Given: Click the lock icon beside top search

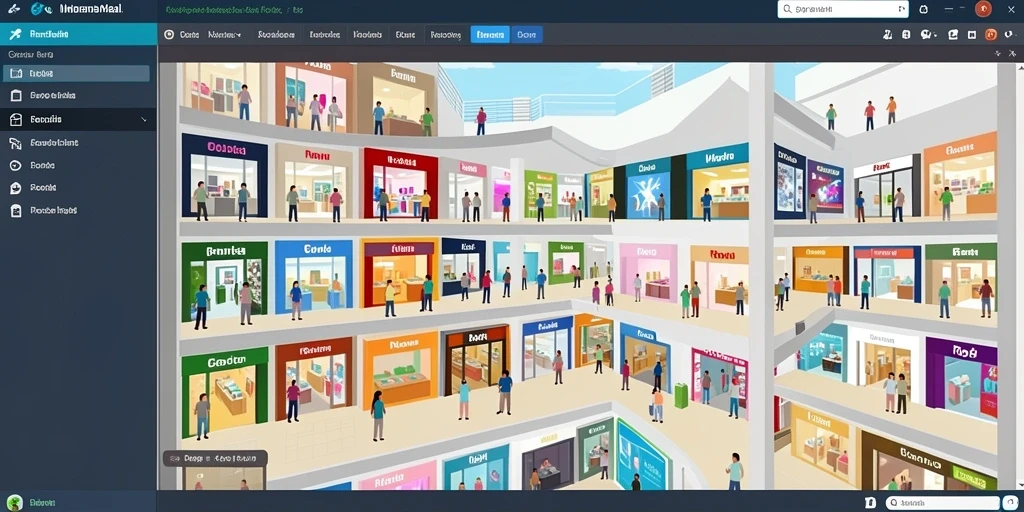Looking at the screenshot, I should (923, 9).
